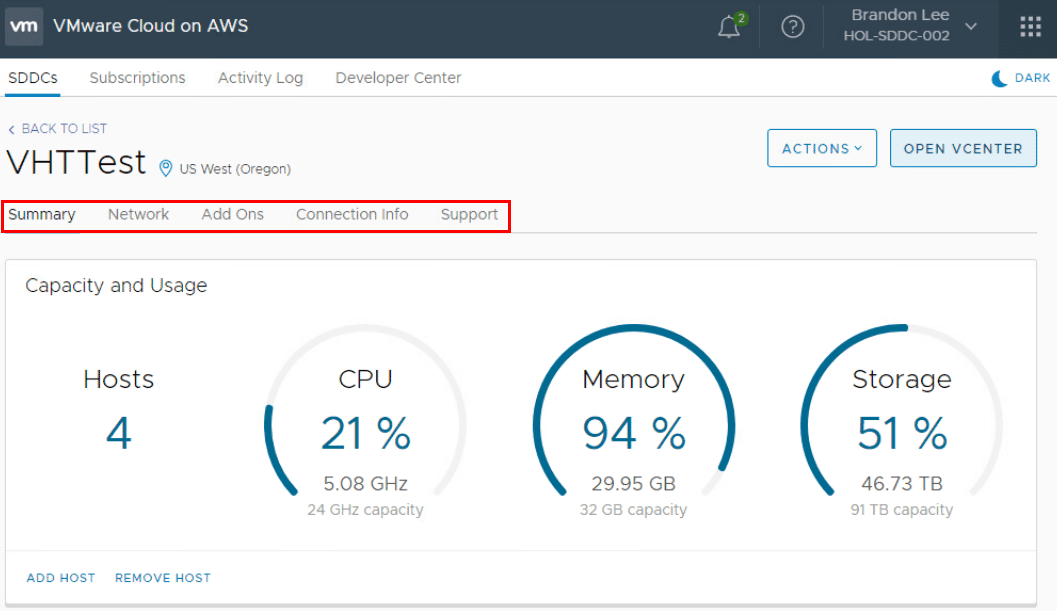This screenshot has width=1057, height=611.
Task: Open the ACTIONS dropdown menu
Action: [822, 148]
